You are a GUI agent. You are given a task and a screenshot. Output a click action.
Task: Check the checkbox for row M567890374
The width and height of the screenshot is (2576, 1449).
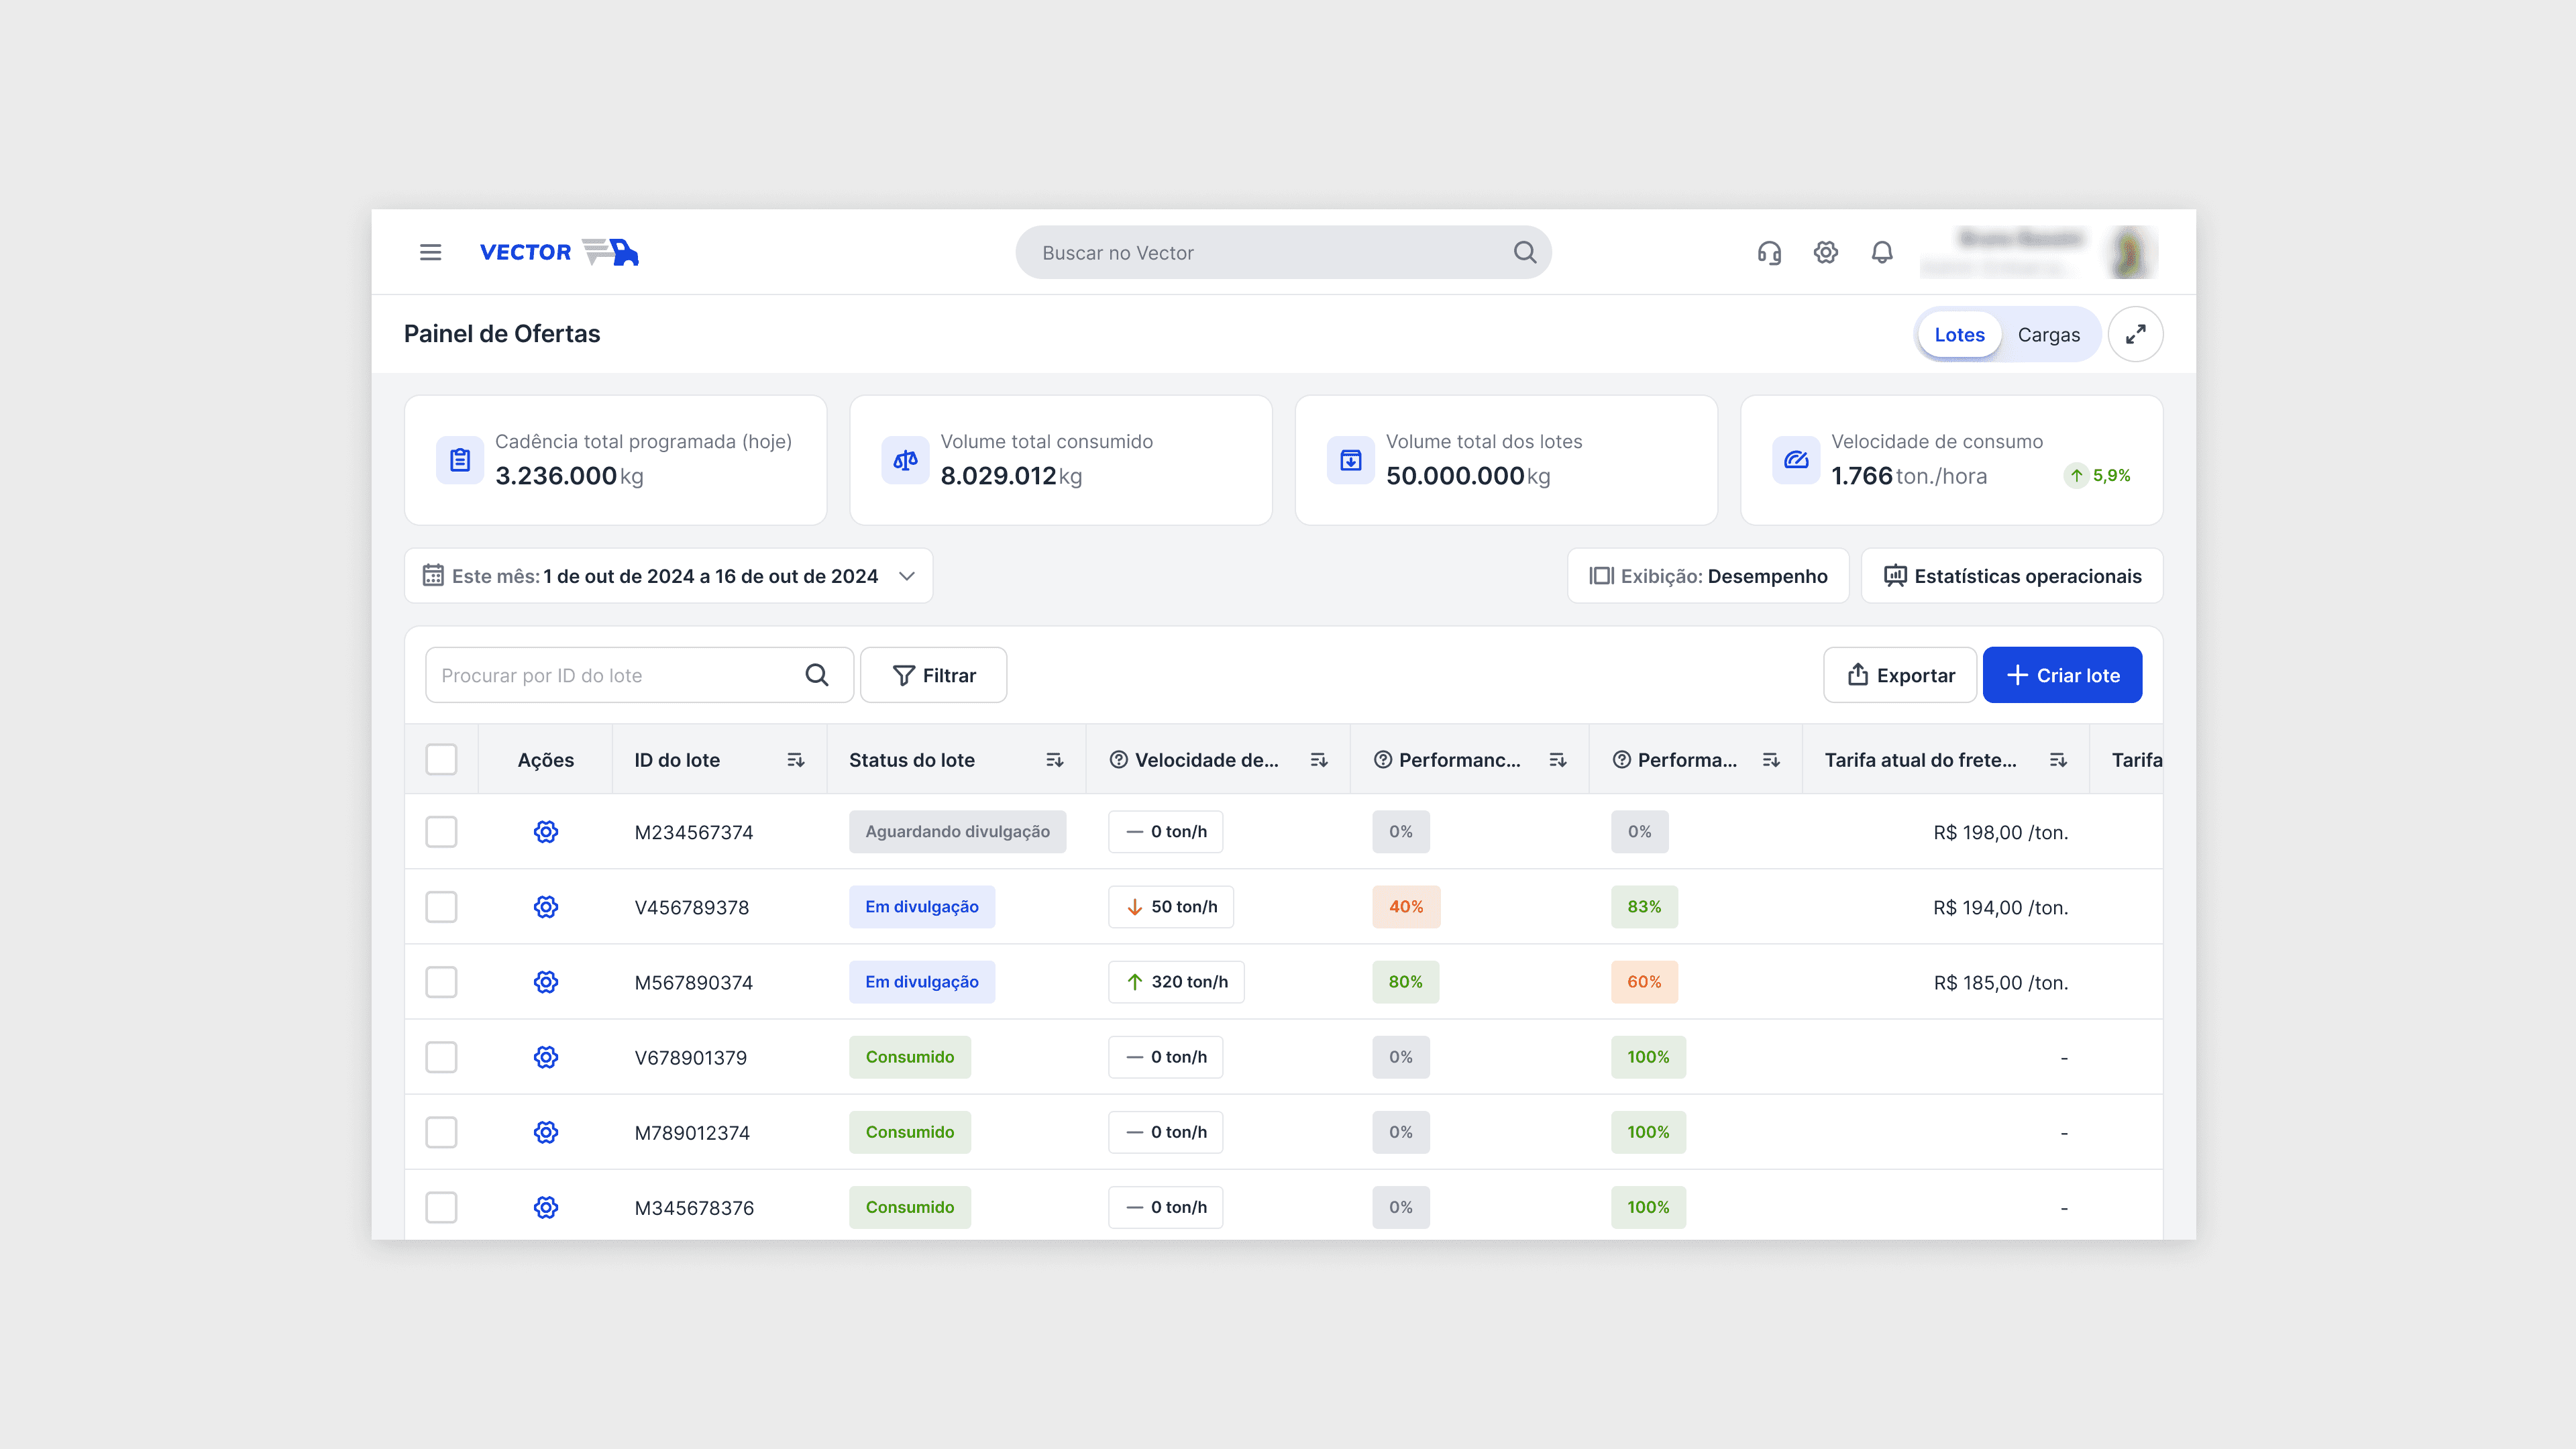click(441, 981)
